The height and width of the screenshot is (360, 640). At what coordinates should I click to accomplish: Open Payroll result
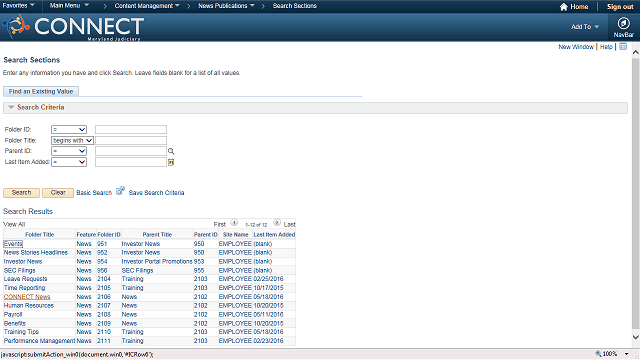point(13,314)
